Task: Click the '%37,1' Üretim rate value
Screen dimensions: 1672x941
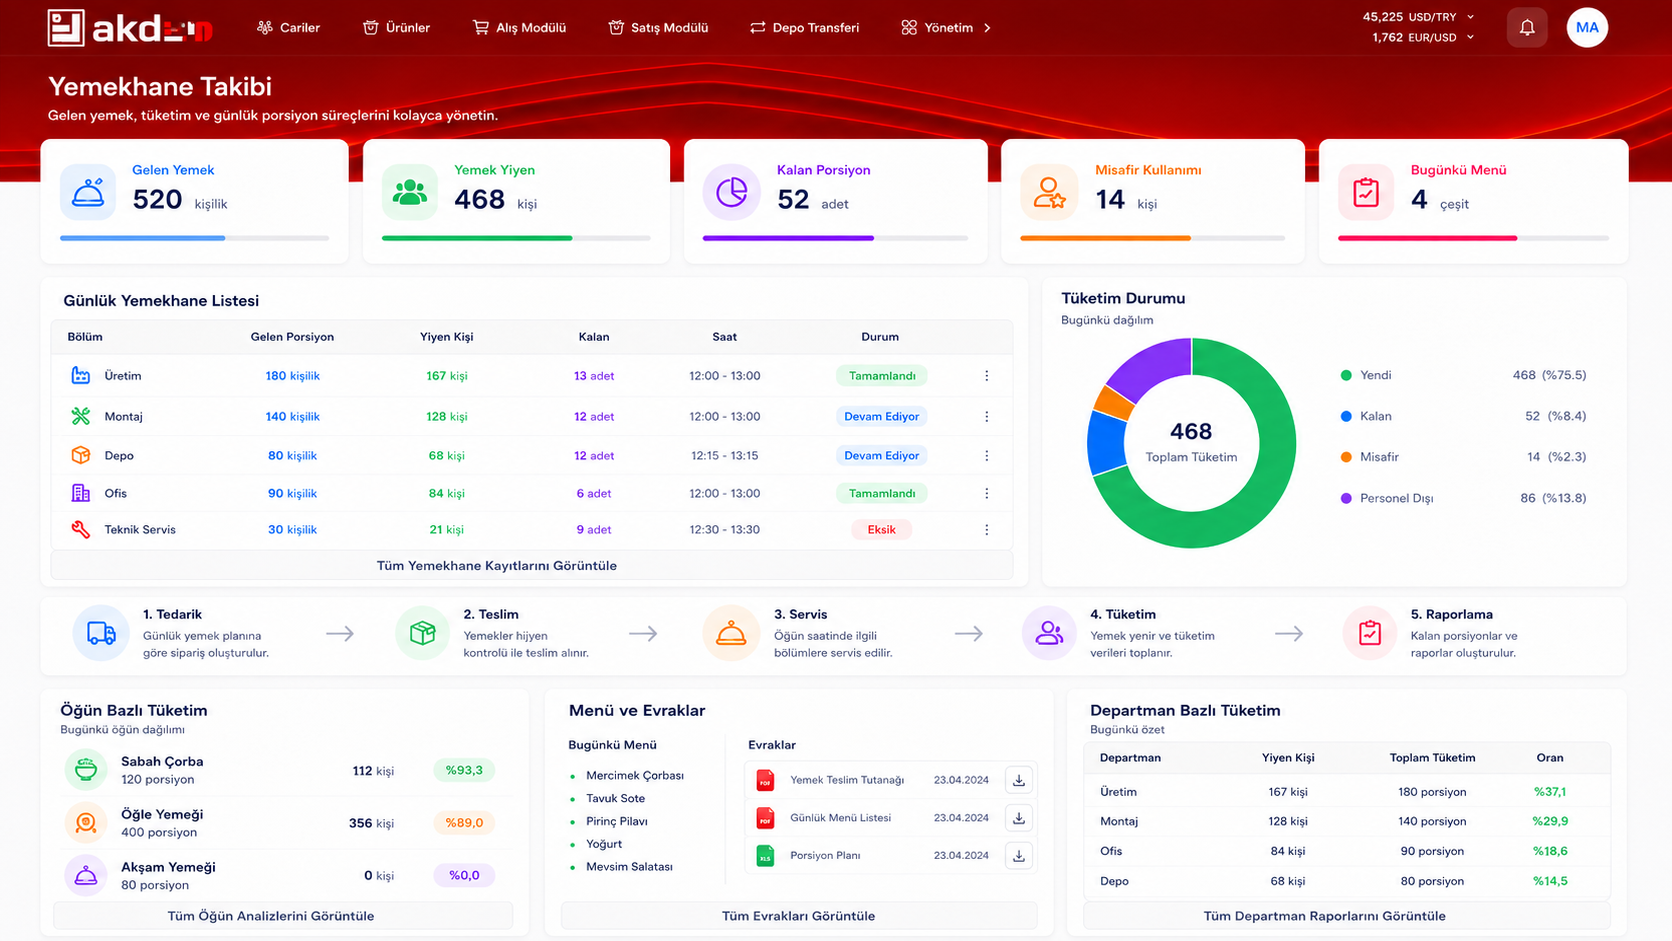Action: (1550, 792)
